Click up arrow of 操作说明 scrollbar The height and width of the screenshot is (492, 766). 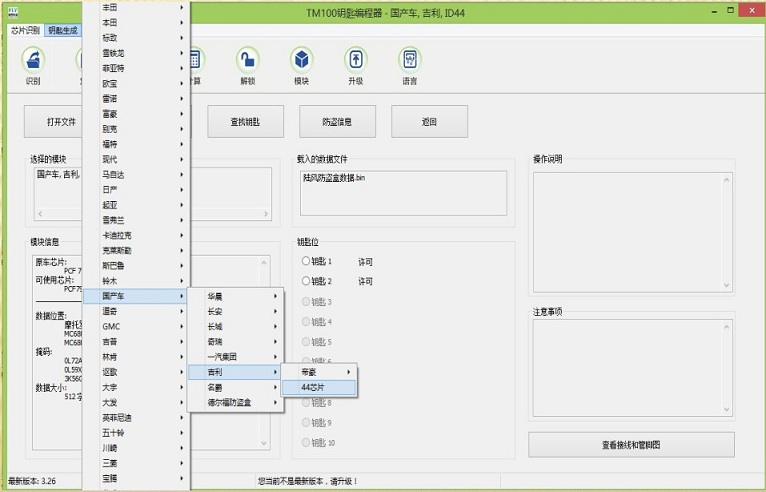(726, 180)
